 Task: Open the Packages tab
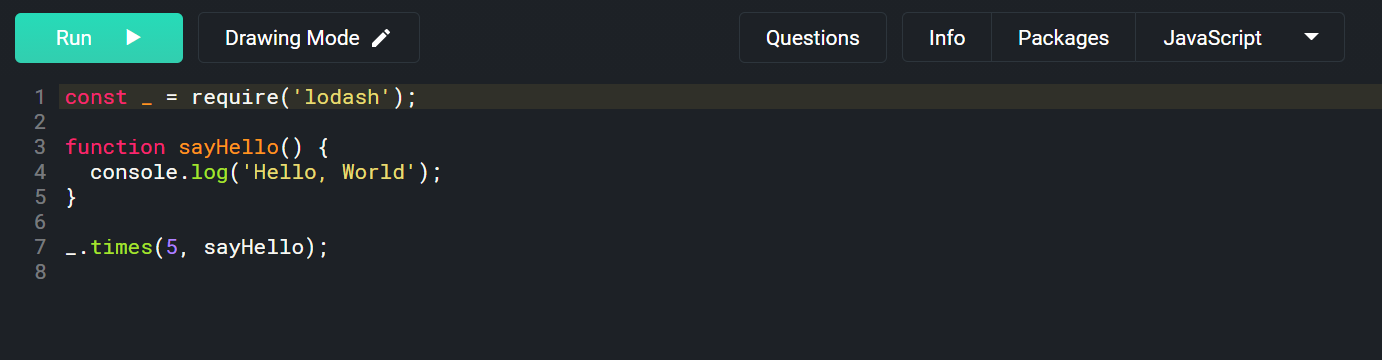(1063, 38)
